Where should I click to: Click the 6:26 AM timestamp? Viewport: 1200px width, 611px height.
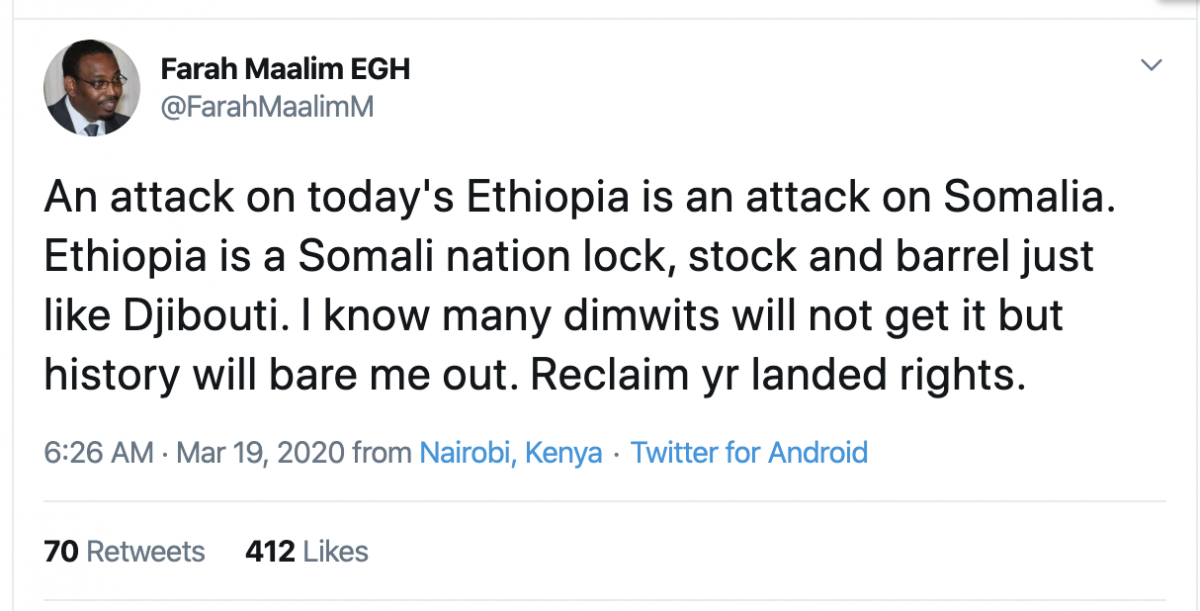coord(98,452)
